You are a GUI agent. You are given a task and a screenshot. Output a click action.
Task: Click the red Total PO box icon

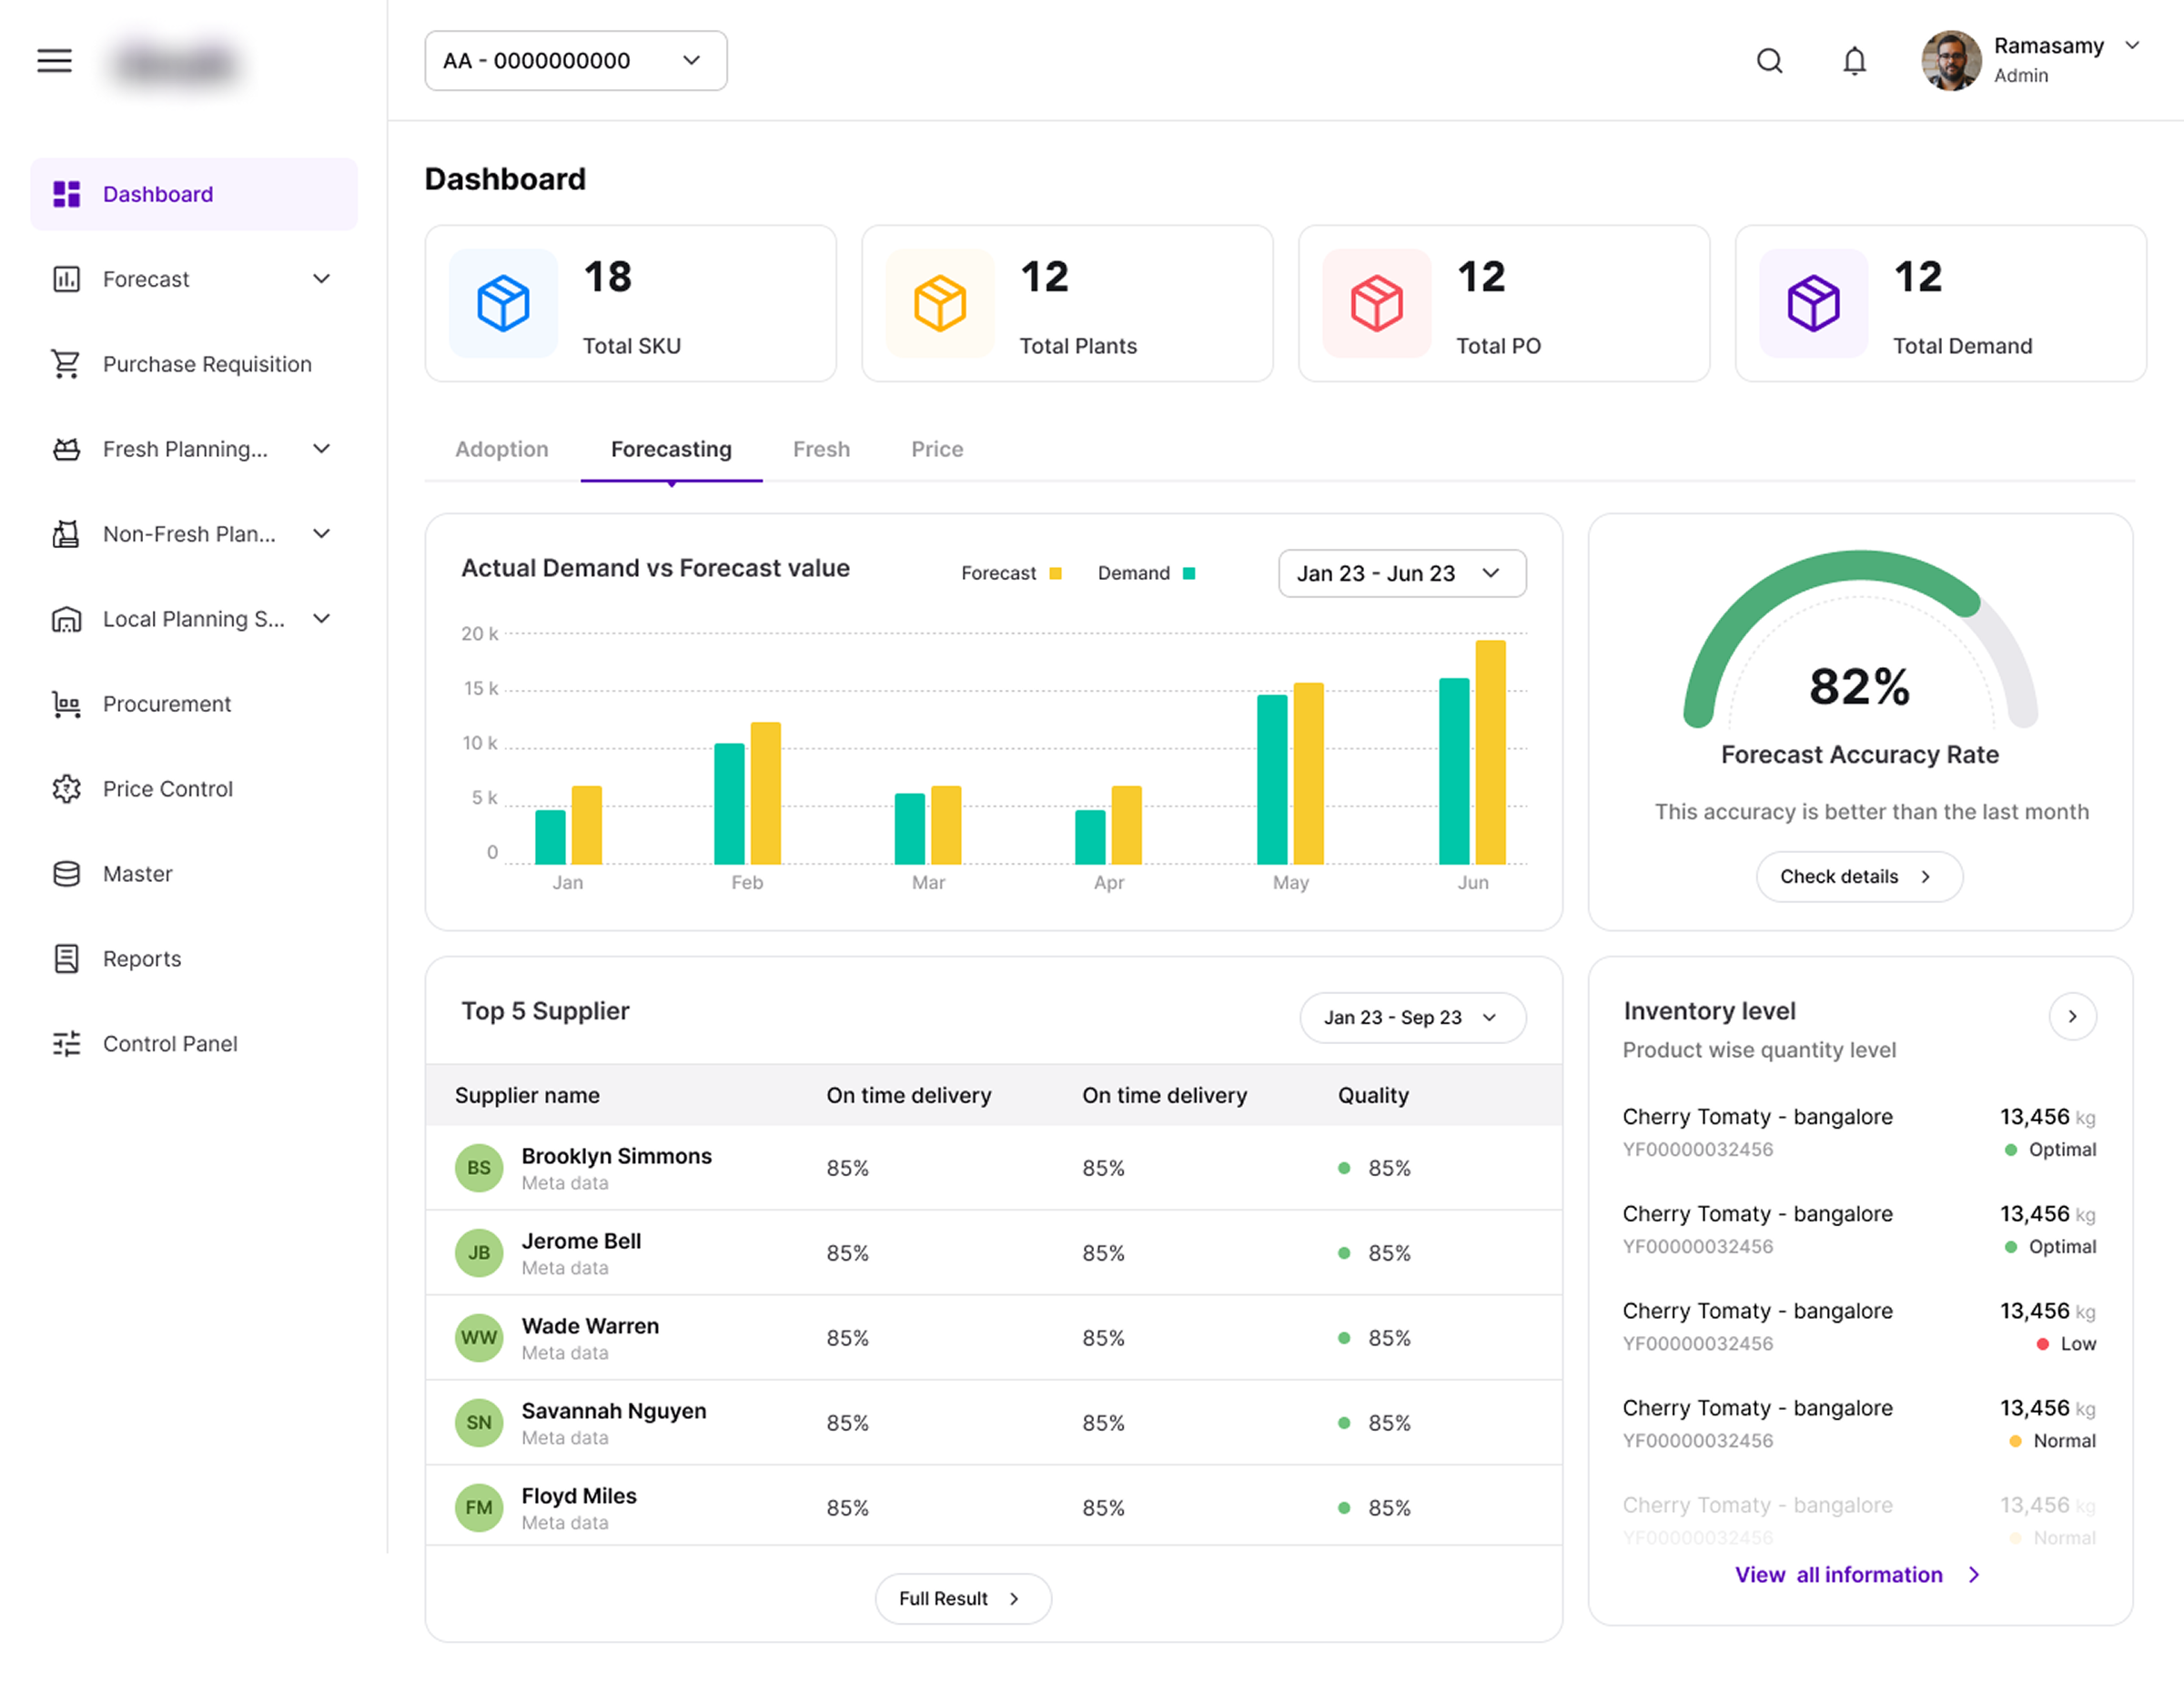(1377, 303)
